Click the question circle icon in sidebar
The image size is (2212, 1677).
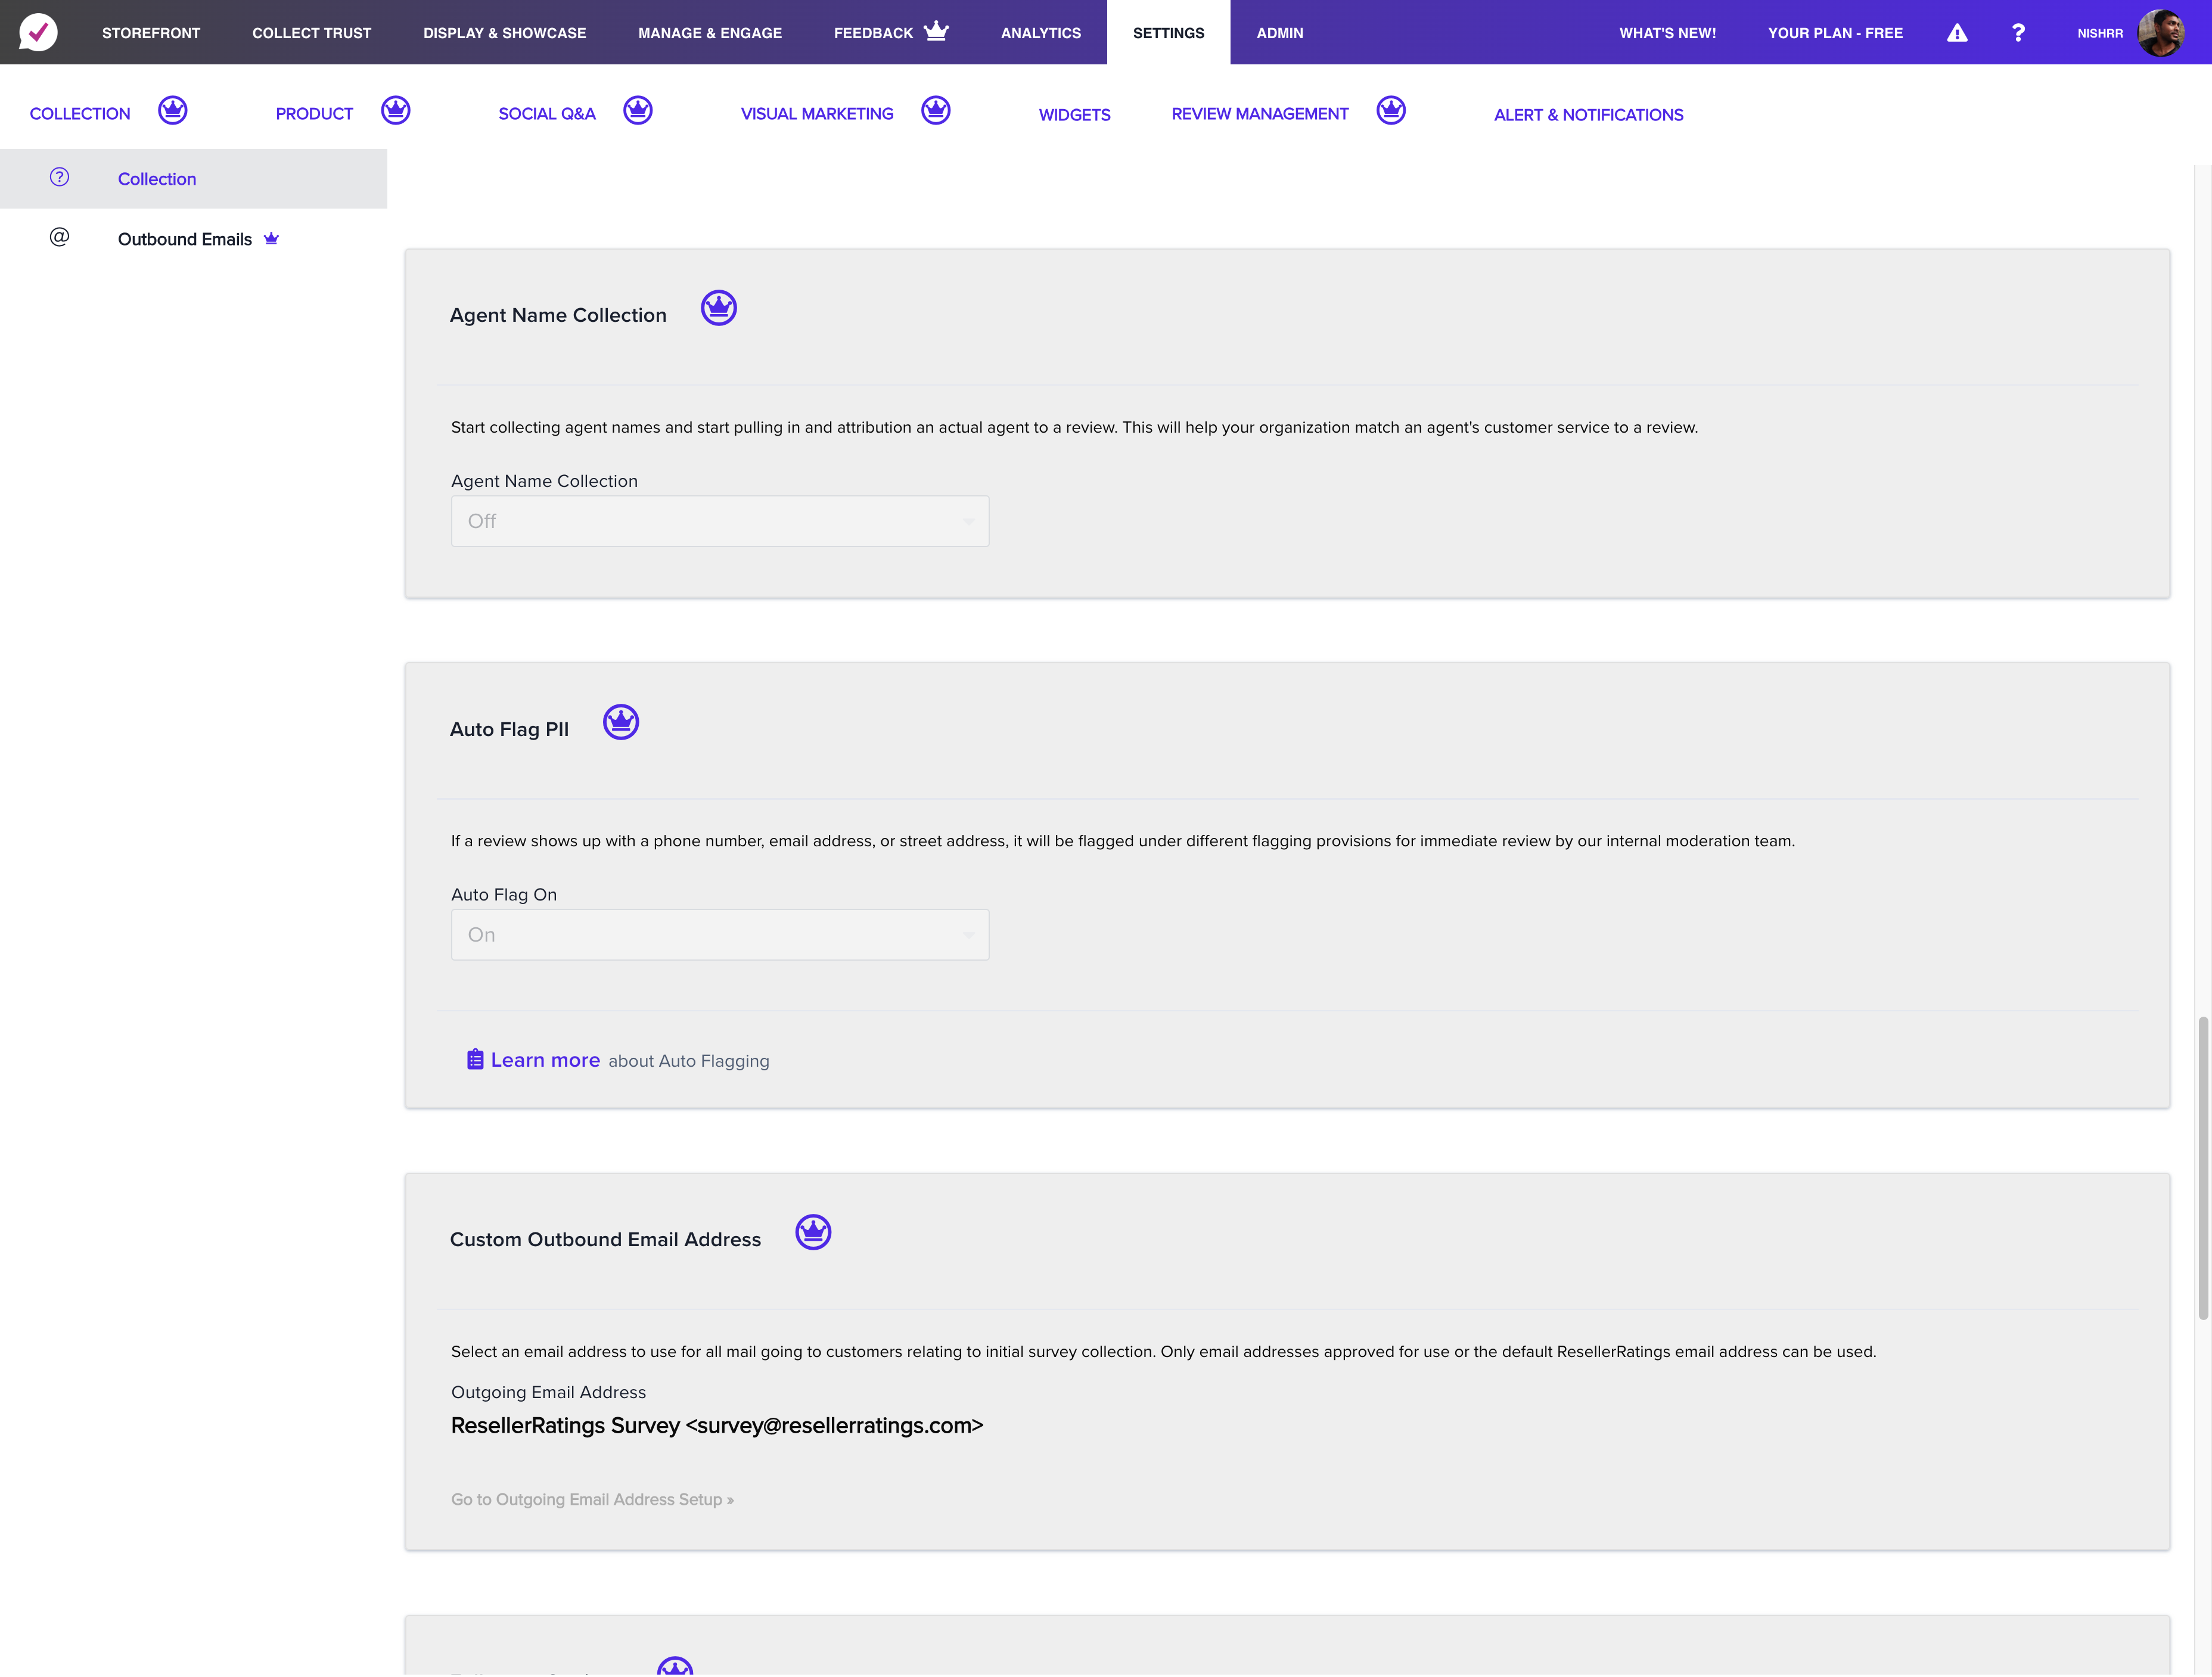click(59, 177)
